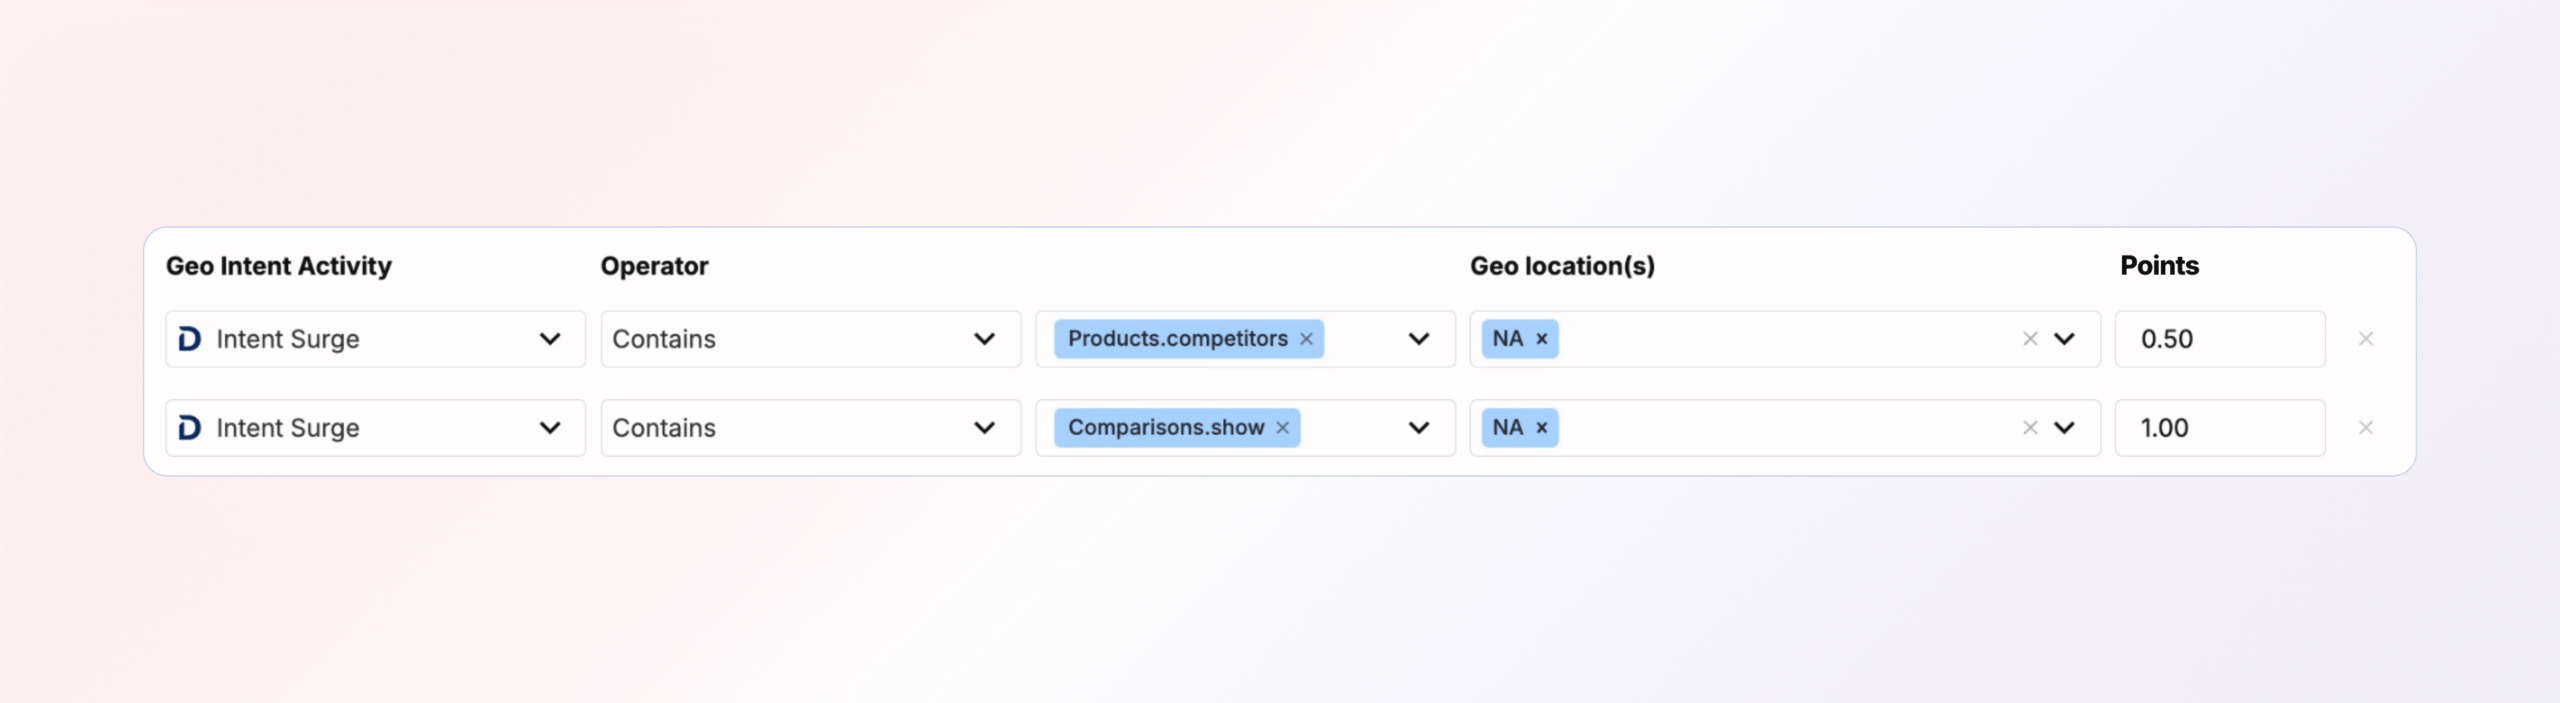Open geo location dropdown in first row
Viewport: 2560px width, 703px height.
coord(2065,339)
